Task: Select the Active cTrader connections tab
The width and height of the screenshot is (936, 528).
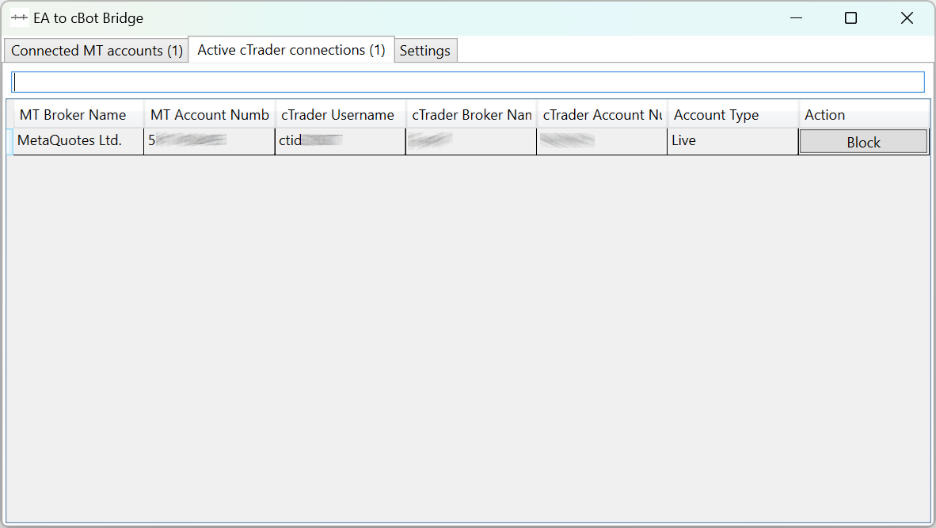Action: pyautogui.click(x=291, y=50)
